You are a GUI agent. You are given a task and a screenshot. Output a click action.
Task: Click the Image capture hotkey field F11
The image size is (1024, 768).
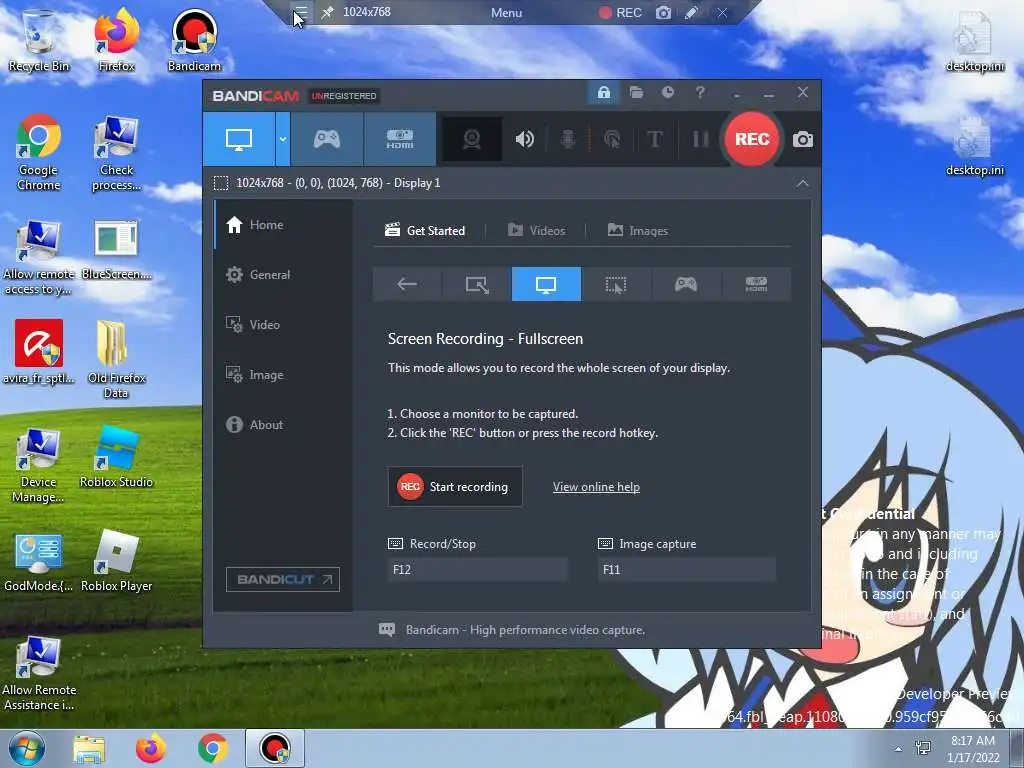click(x=687, y=569)
